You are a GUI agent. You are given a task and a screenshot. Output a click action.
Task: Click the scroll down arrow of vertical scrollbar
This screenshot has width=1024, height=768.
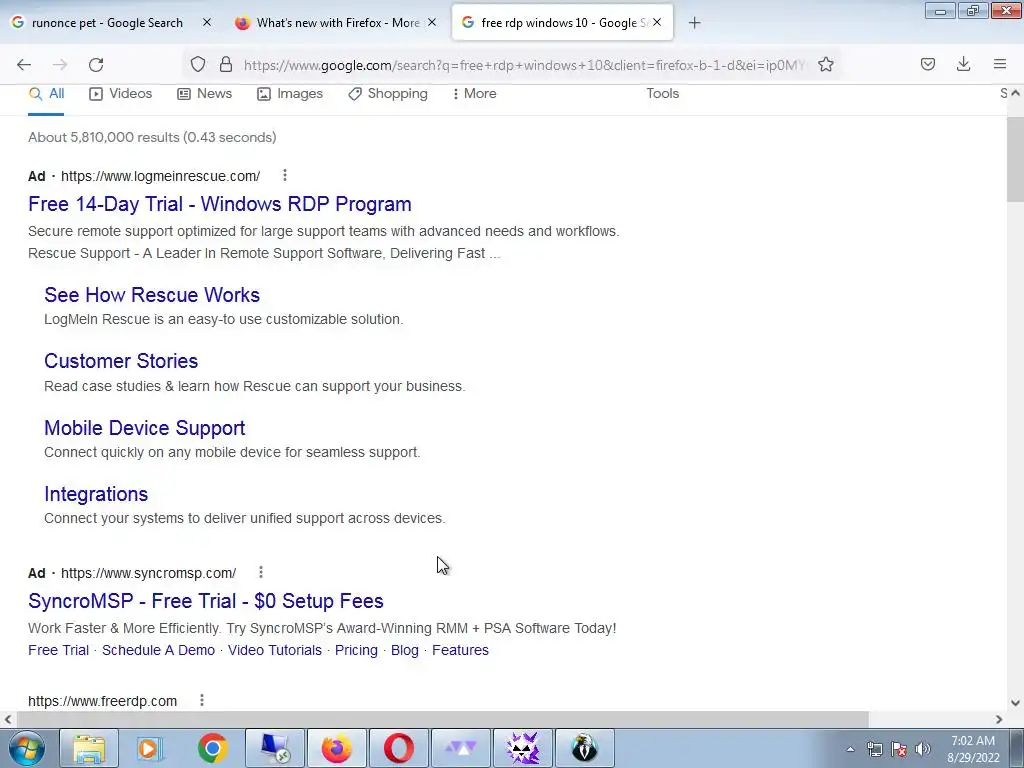point(1015,703)
